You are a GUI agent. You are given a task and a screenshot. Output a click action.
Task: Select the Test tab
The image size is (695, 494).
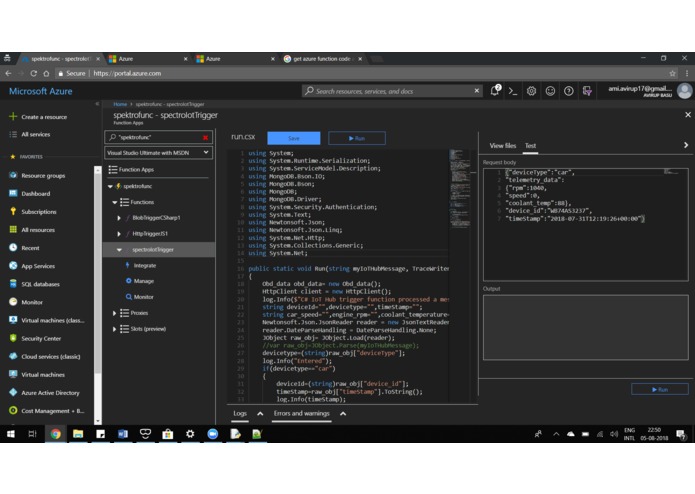pyautogui.click(x=530, y=145)
